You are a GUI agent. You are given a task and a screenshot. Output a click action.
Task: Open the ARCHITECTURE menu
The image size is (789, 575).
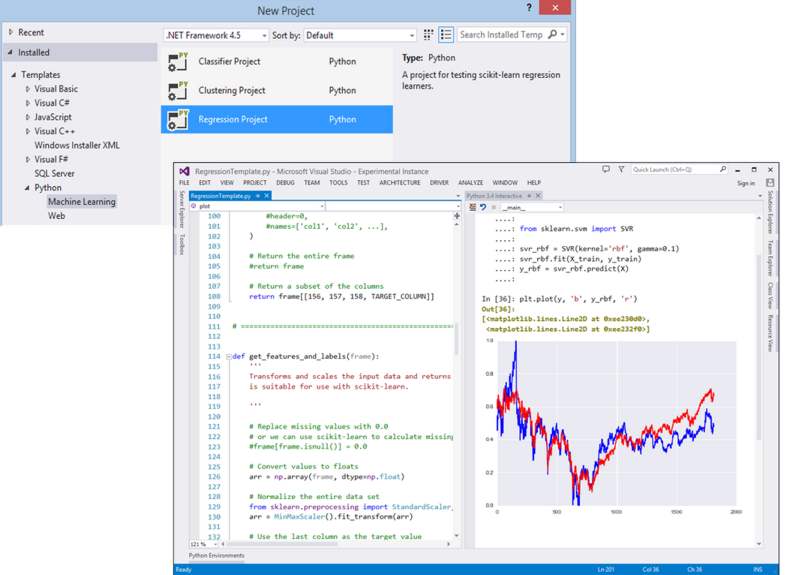pos(400,183)
